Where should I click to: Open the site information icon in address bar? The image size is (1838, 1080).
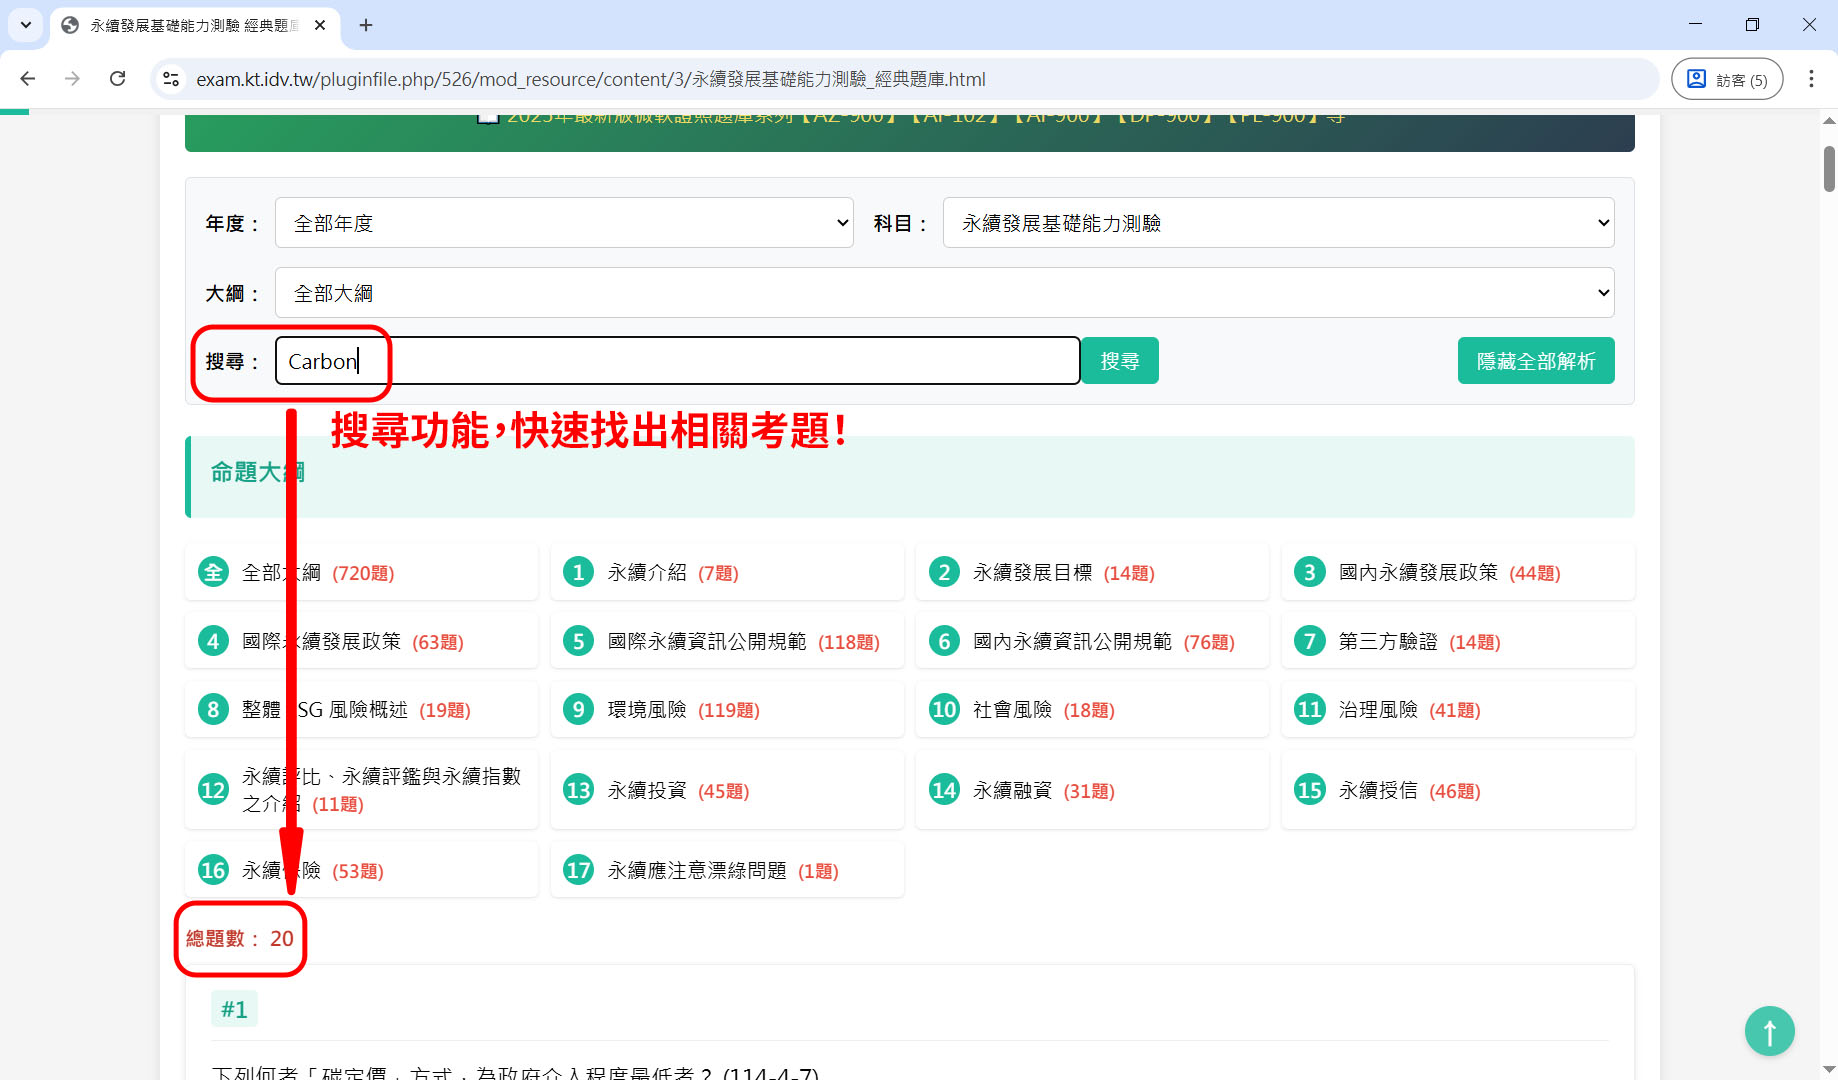tap(171, 79)
